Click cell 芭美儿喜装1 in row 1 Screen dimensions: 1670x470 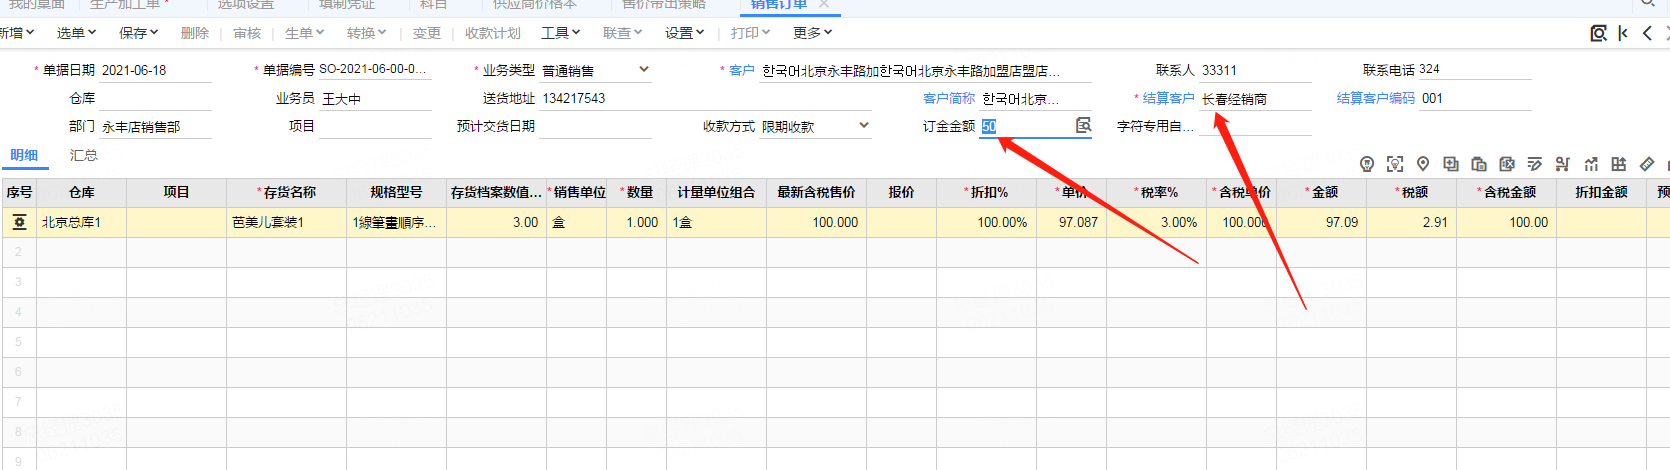287,222
